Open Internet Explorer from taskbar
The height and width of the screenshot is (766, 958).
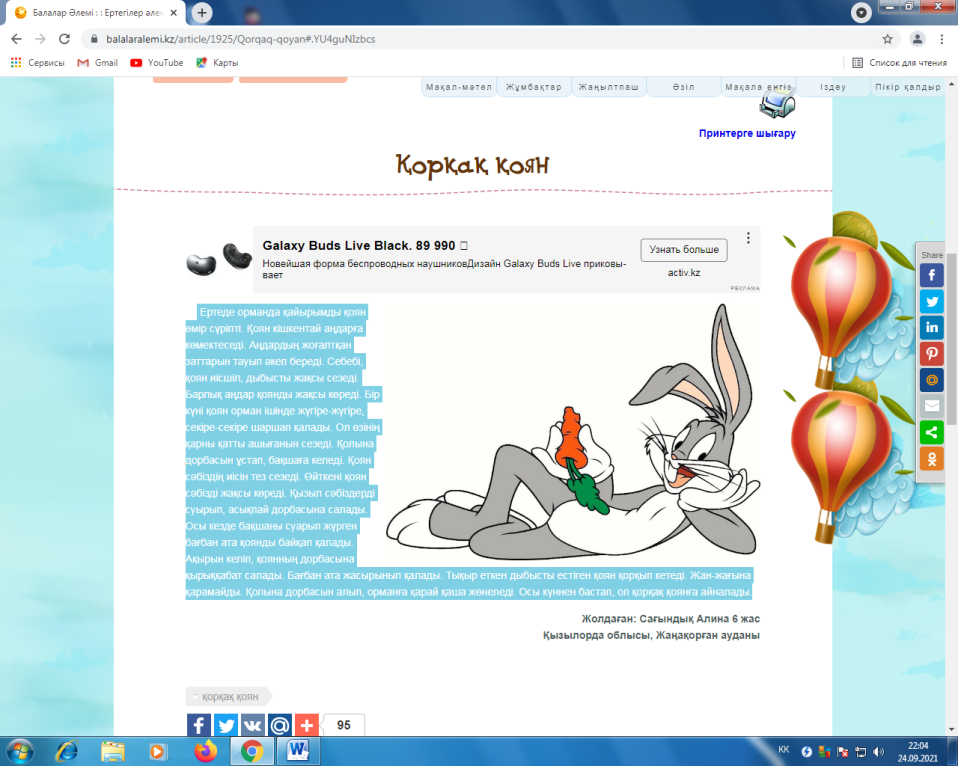[67, 751]
